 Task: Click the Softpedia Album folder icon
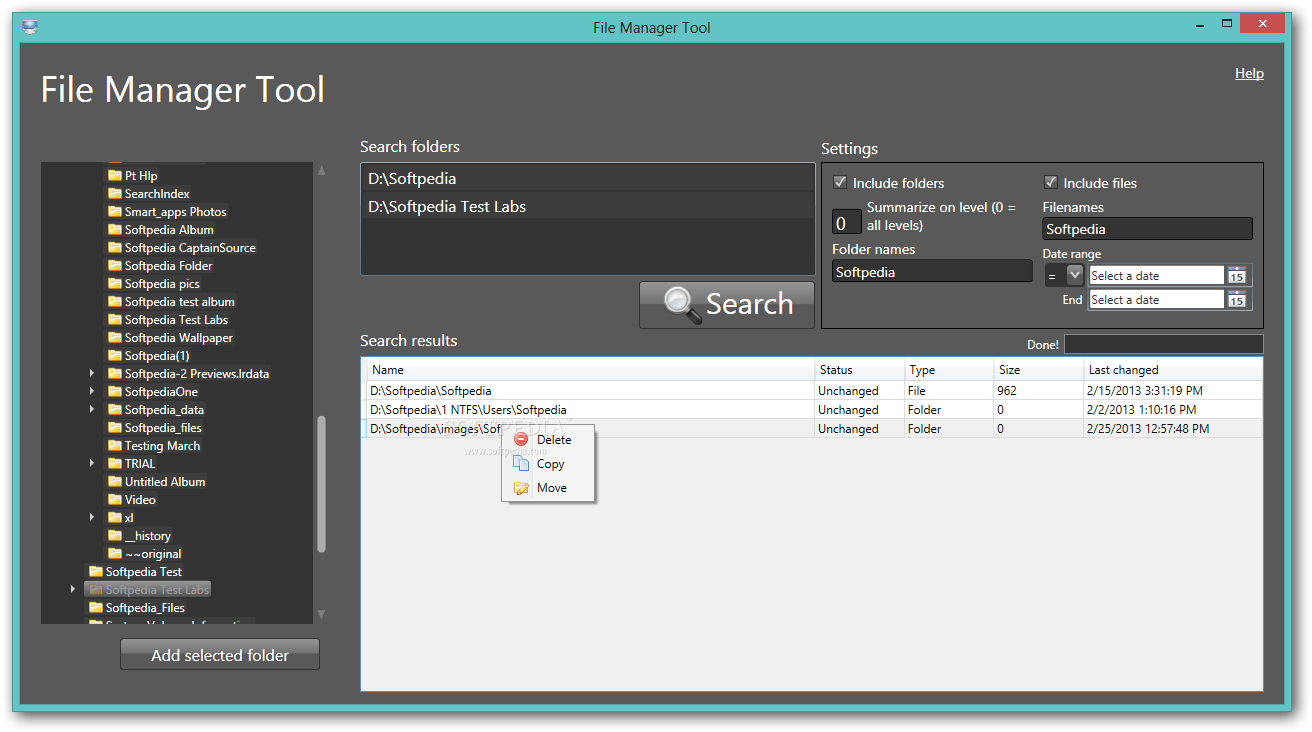pos(115,230)
